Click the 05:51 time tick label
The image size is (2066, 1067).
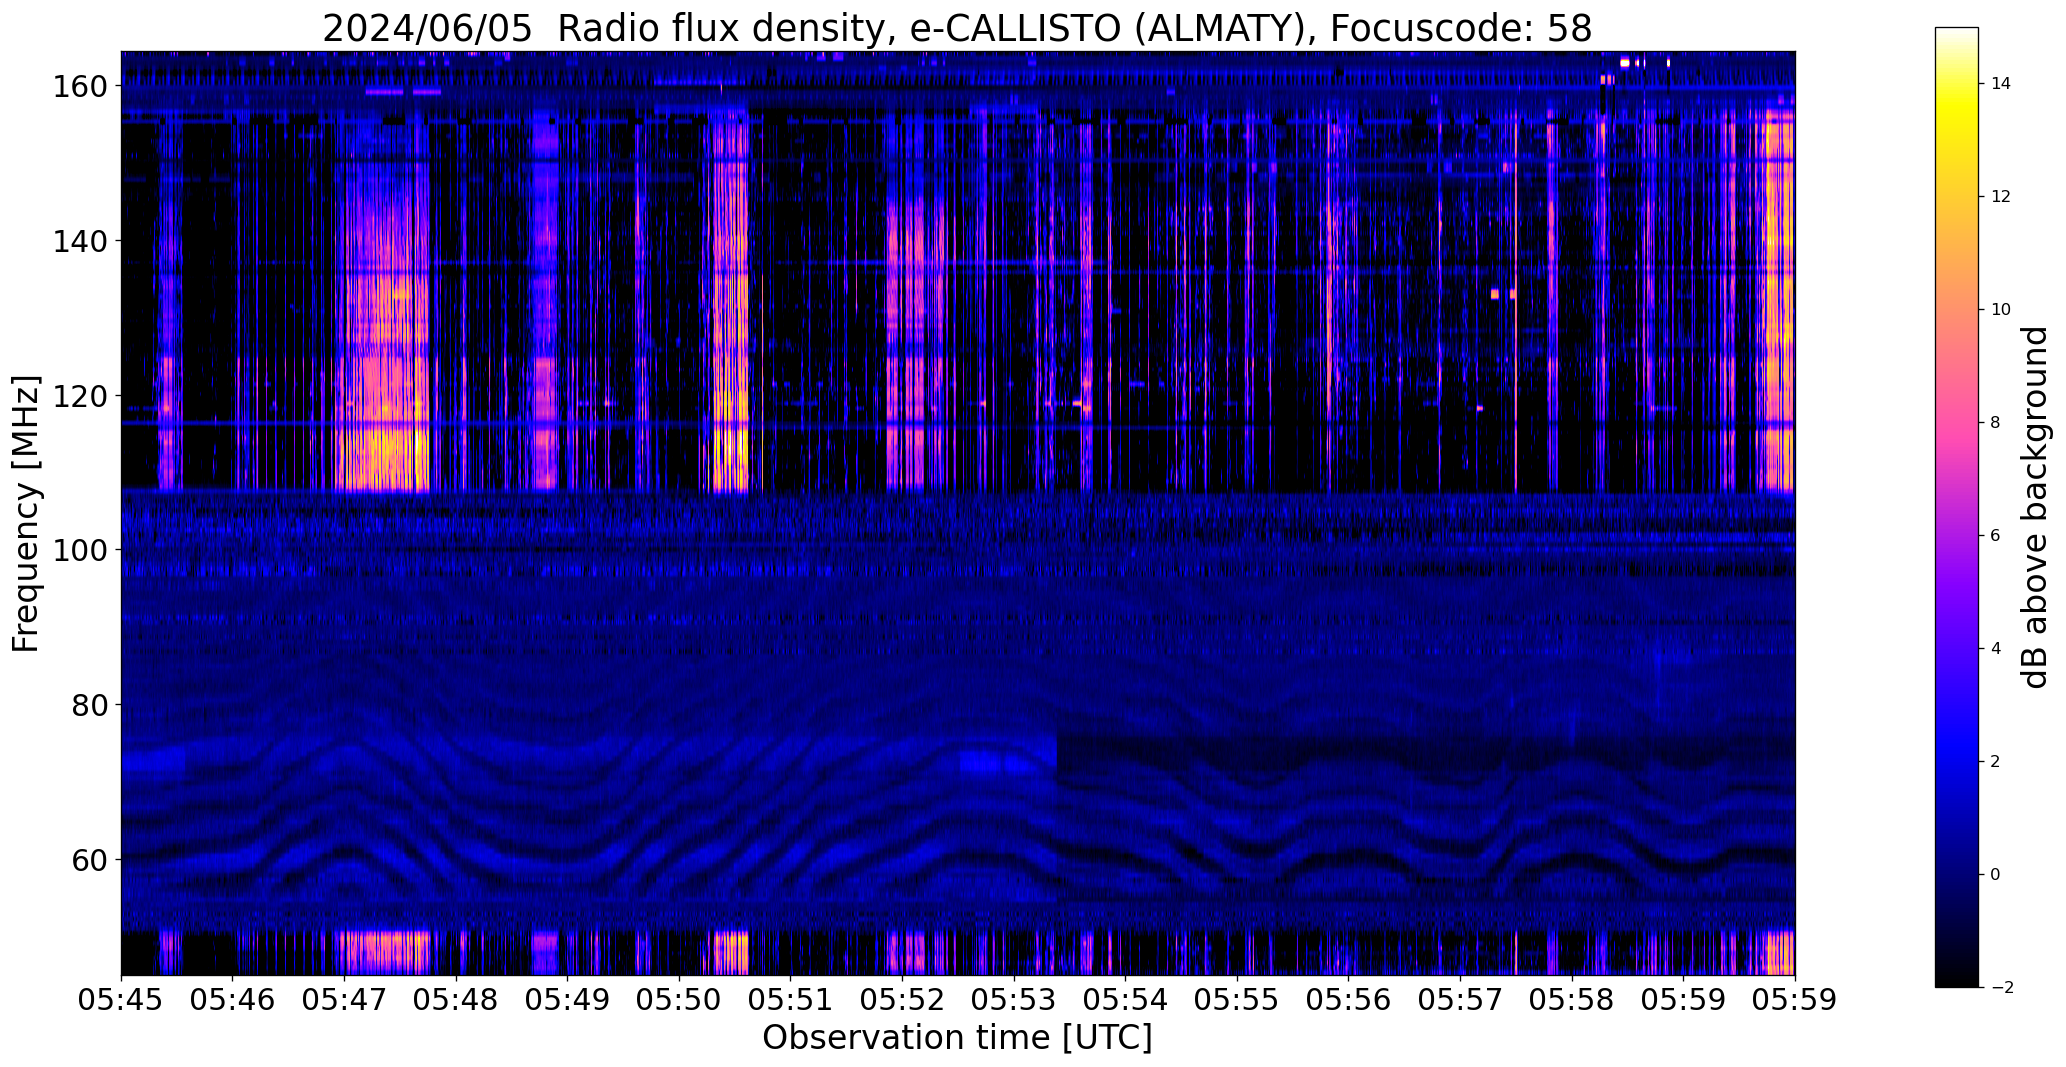coord(791,1001)
